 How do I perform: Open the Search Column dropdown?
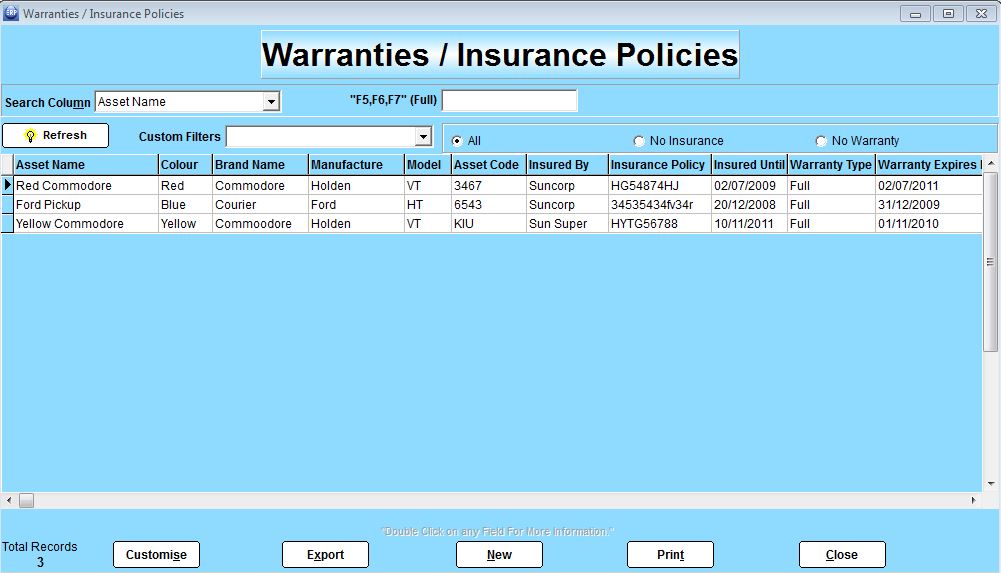tap(270, 102)
